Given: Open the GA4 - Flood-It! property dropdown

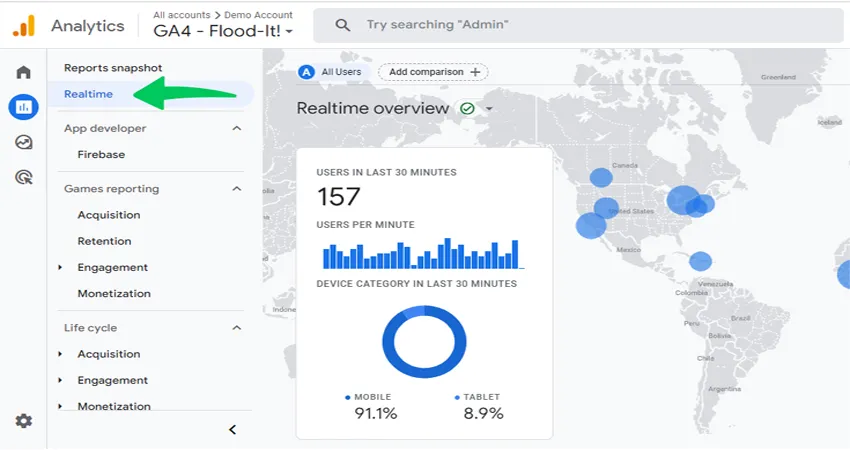Looking at the screenshot, I should tap(223, 31).
